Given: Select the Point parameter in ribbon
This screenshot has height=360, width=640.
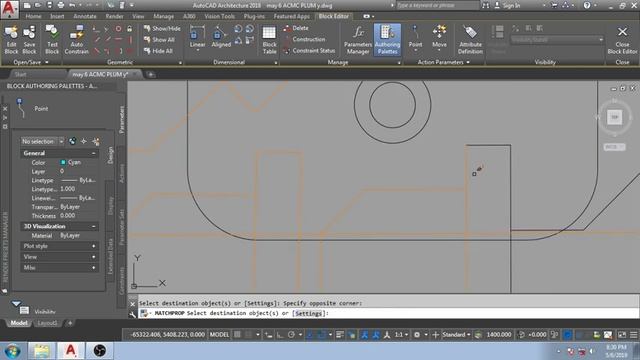Looking at the screenshot, I should (415, 37).
